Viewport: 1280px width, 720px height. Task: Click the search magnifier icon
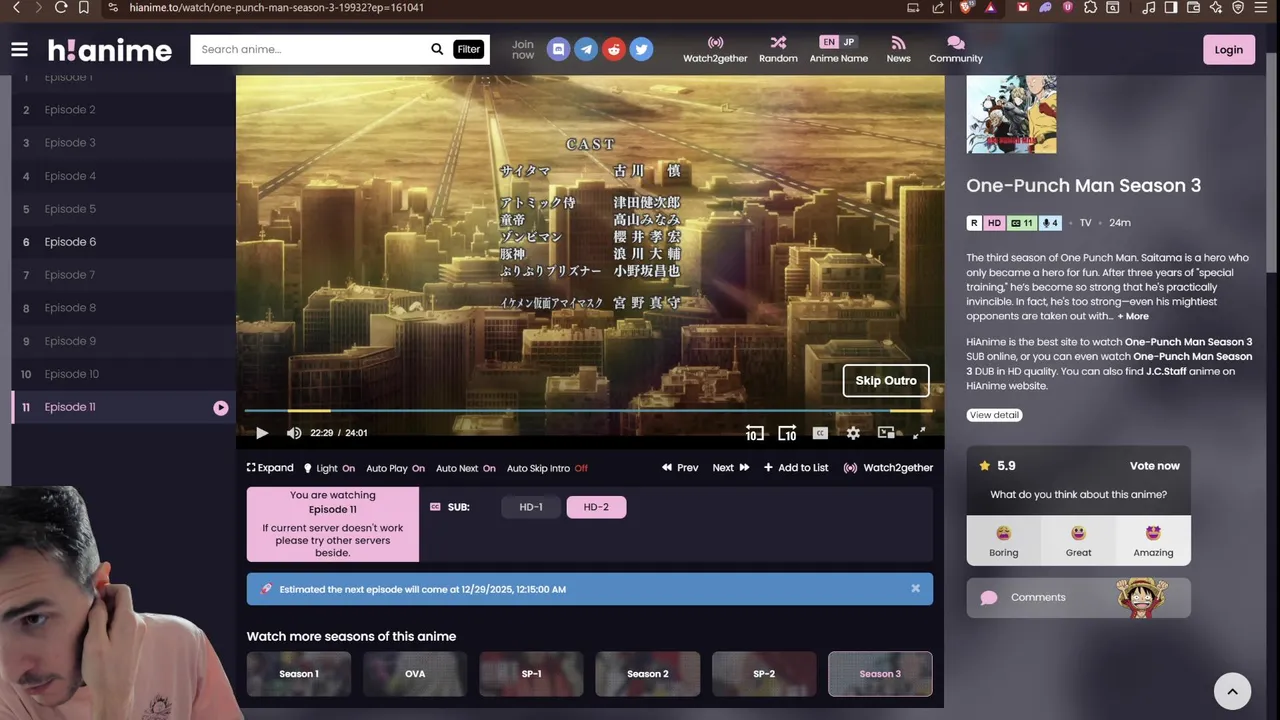coord(437,49)
